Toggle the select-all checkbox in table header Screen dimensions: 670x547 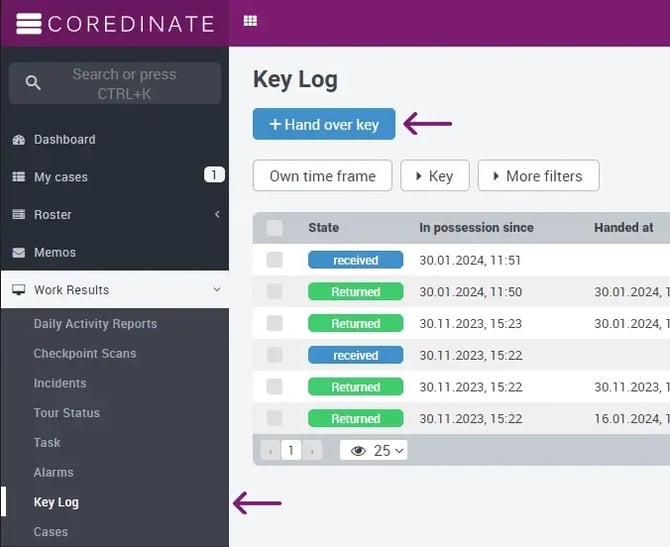pos(274,228)
